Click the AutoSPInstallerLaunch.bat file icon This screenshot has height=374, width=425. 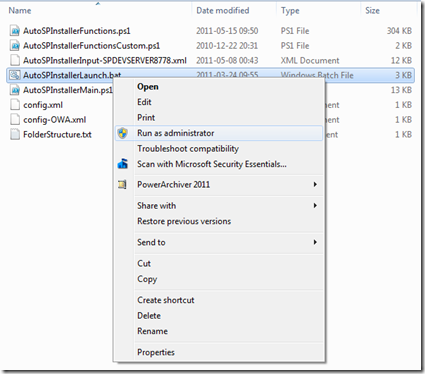click(15, 75)
